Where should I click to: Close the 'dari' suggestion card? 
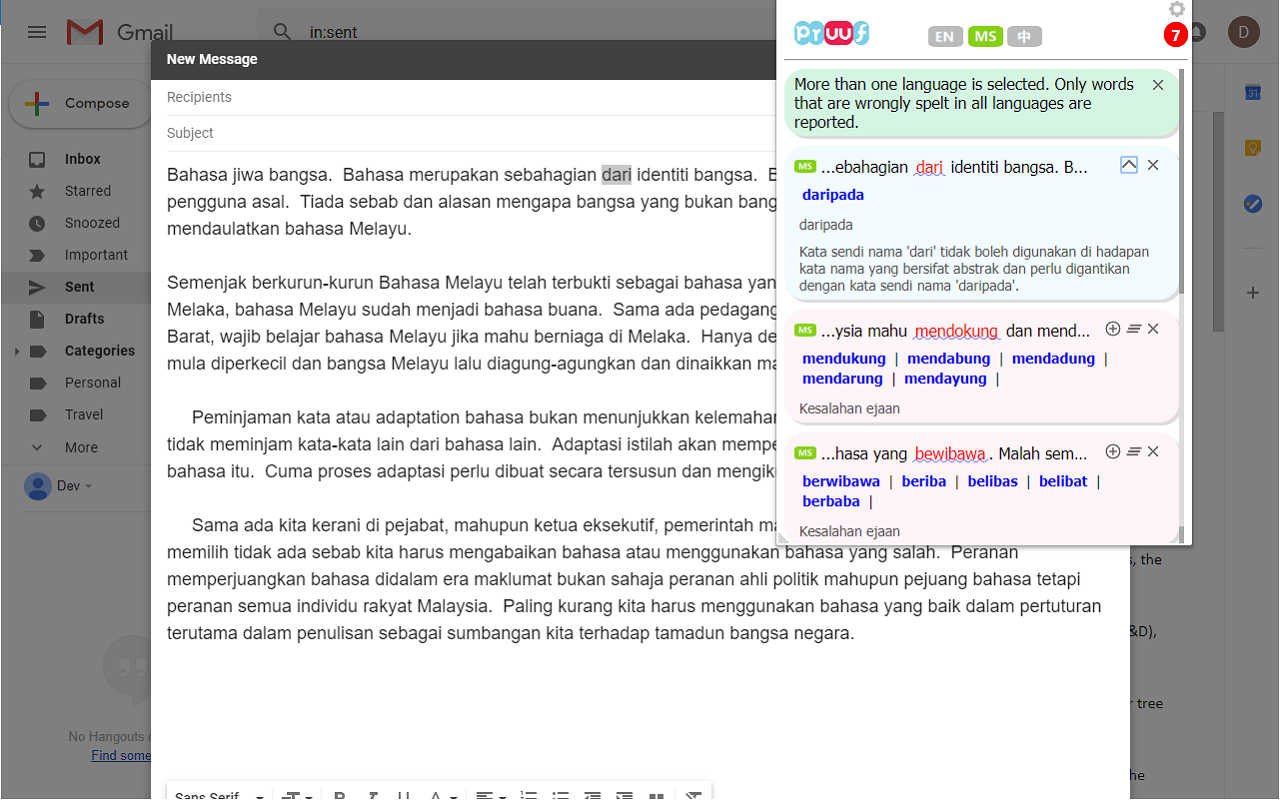click(1153, 165)
